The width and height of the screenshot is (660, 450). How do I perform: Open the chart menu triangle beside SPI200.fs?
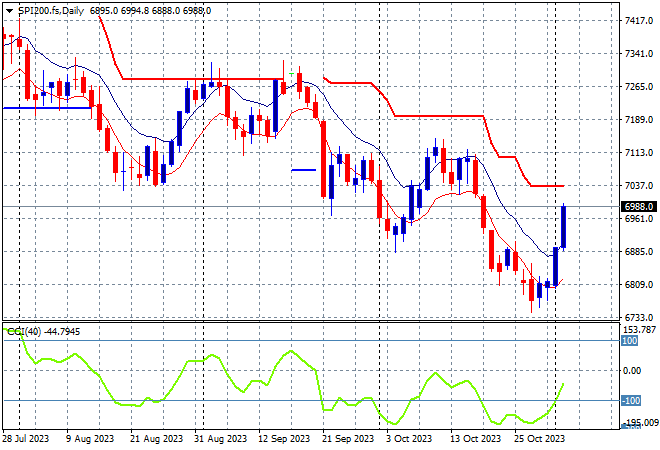tap(9, 11)
